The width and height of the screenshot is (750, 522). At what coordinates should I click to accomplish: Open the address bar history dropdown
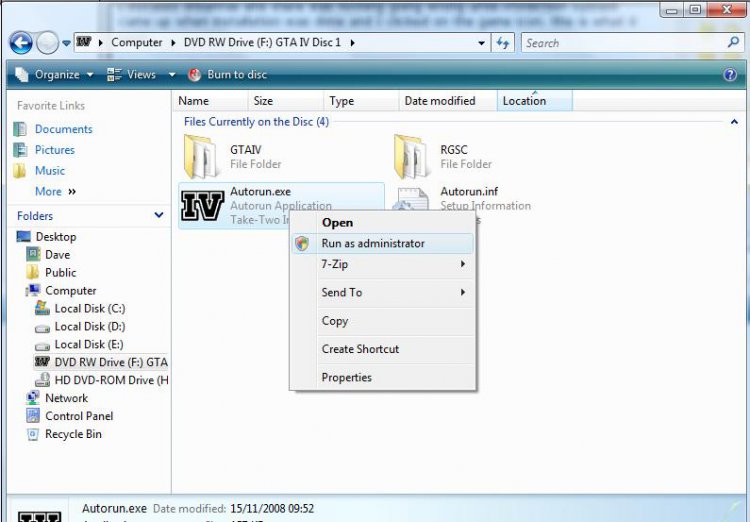click(481, 43)
